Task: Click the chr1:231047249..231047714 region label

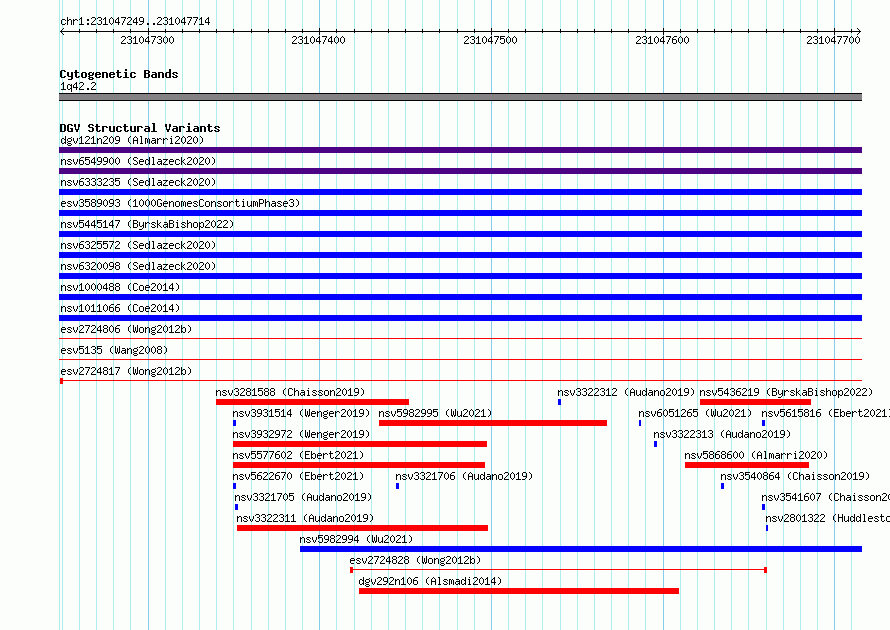Action: [x=135, y=21]
